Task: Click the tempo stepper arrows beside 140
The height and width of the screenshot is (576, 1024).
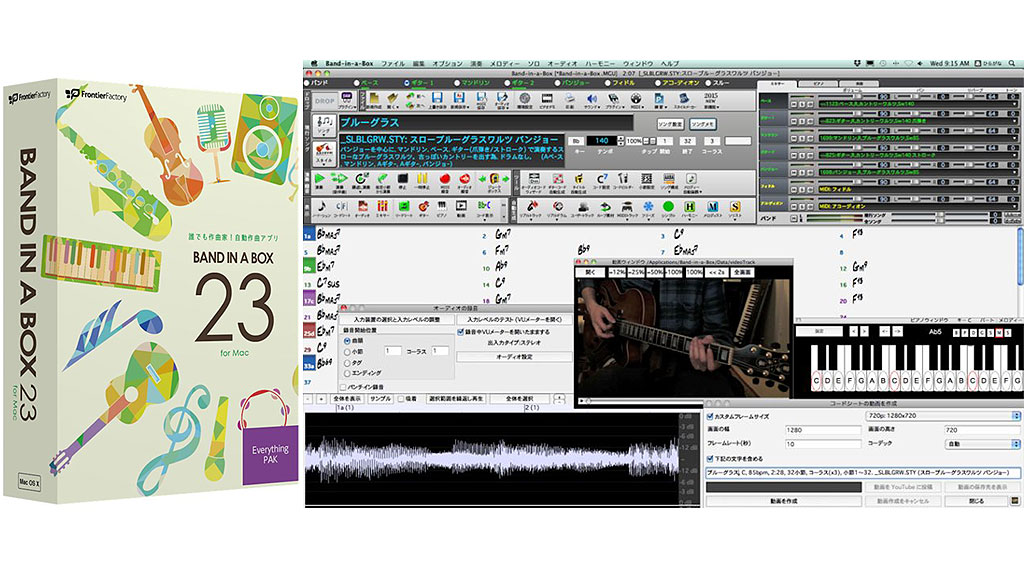Action: click(x=620, y=141)
